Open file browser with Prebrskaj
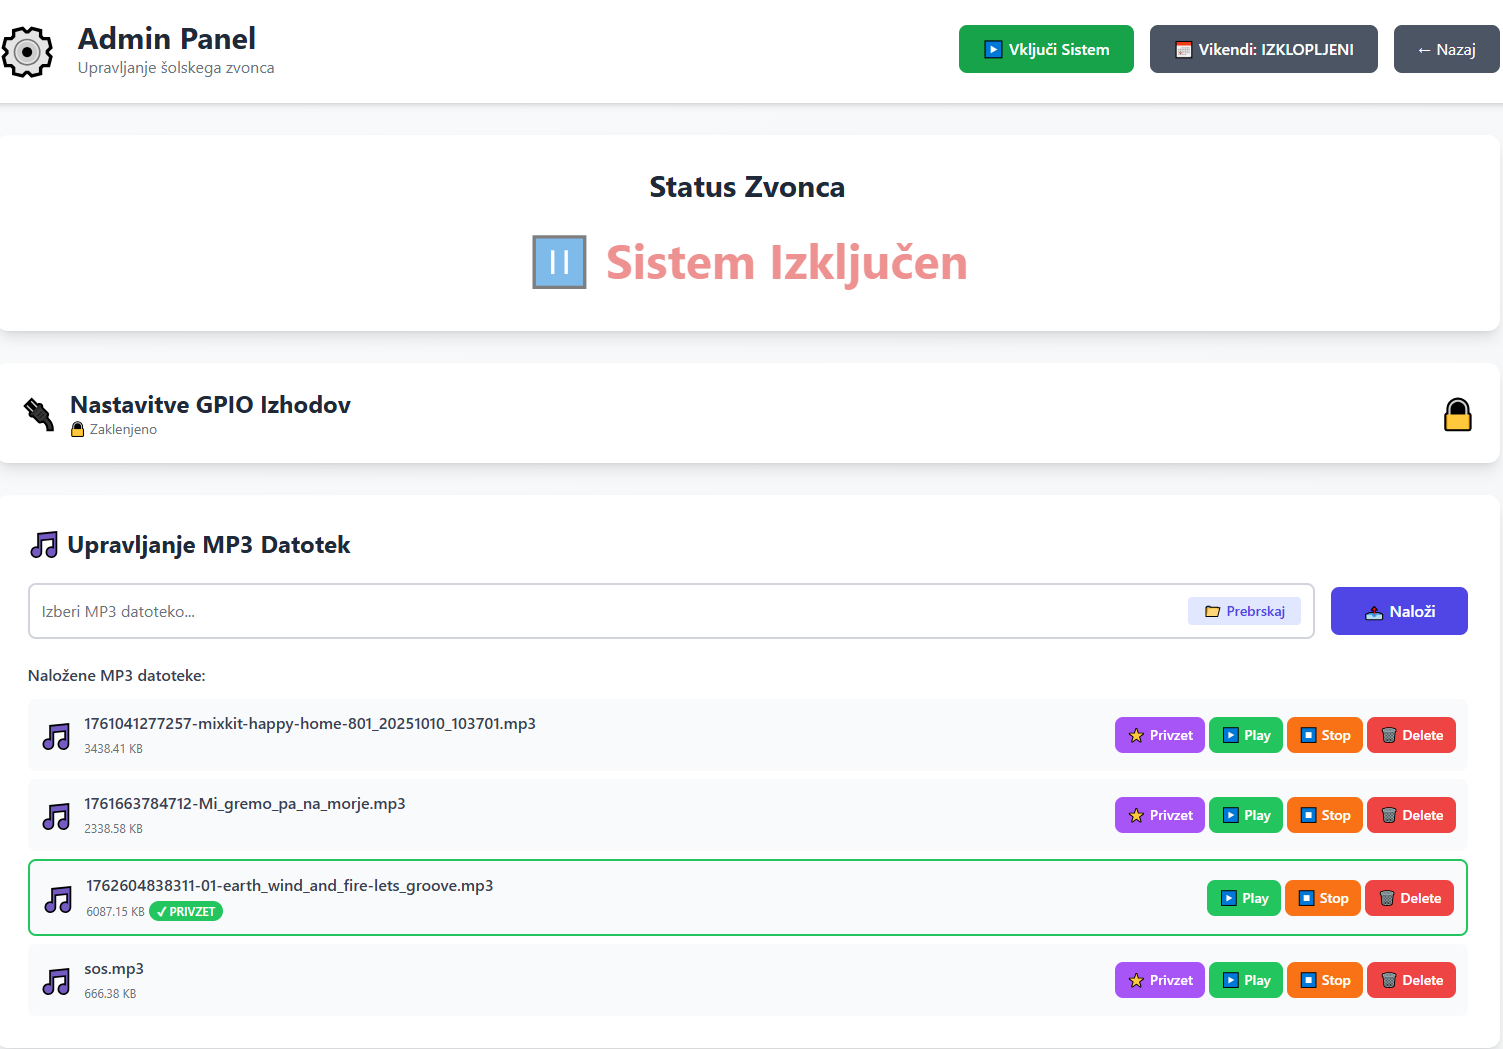Image resolution: width=1503 pixels, height=1049 pixels. click(x=1244, y=611)
